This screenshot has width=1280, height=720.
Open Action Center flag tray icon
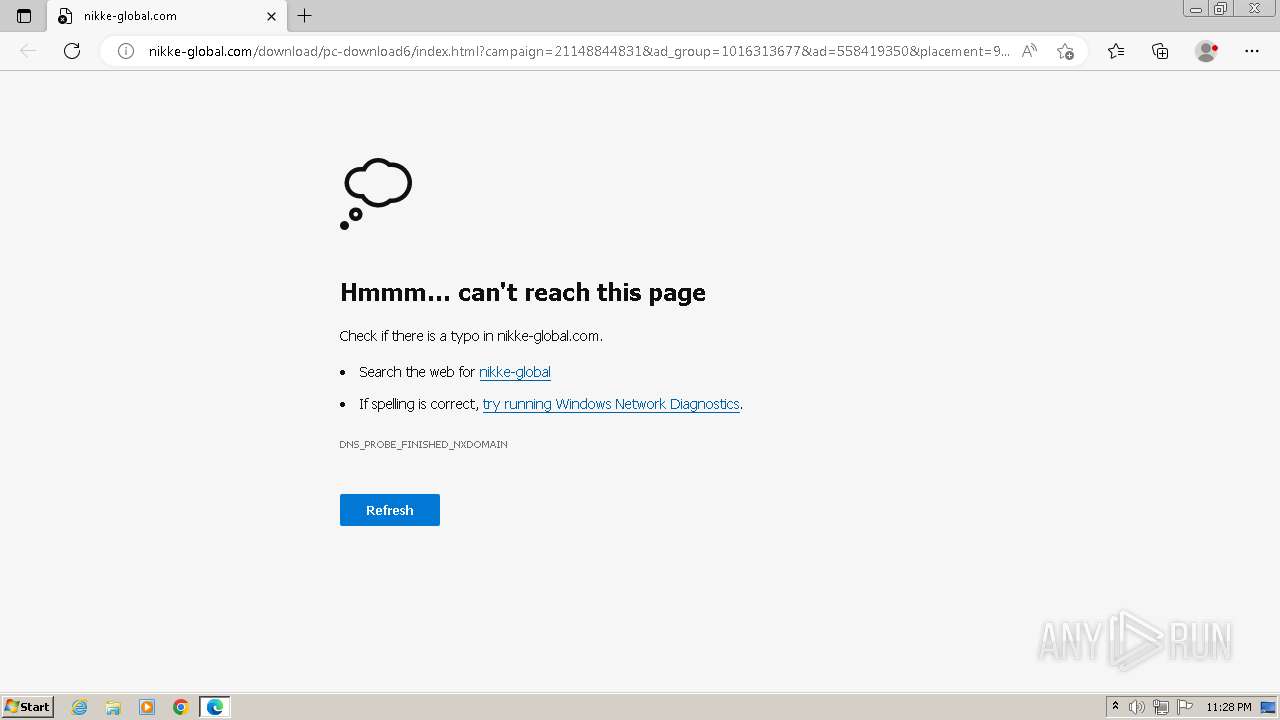(1185, 707)
